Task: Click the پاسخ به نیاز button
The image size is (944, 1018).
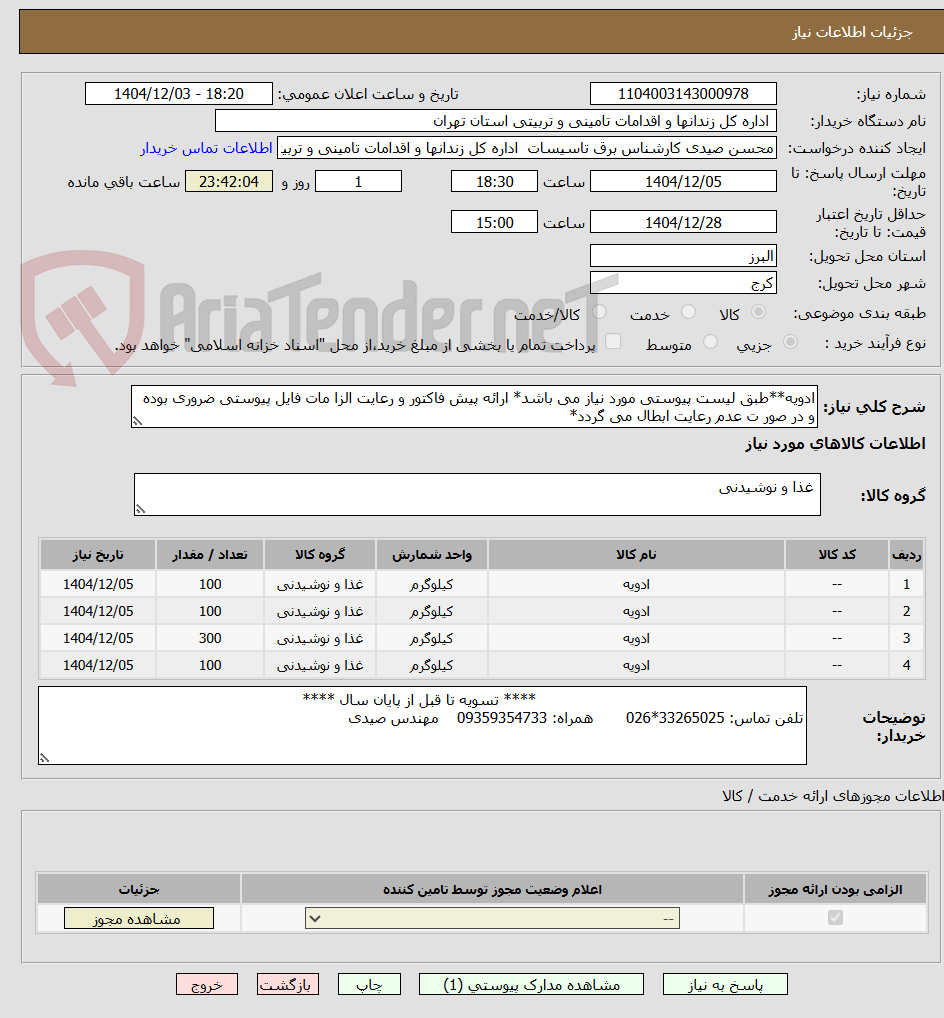Action: tap(725, 984)
